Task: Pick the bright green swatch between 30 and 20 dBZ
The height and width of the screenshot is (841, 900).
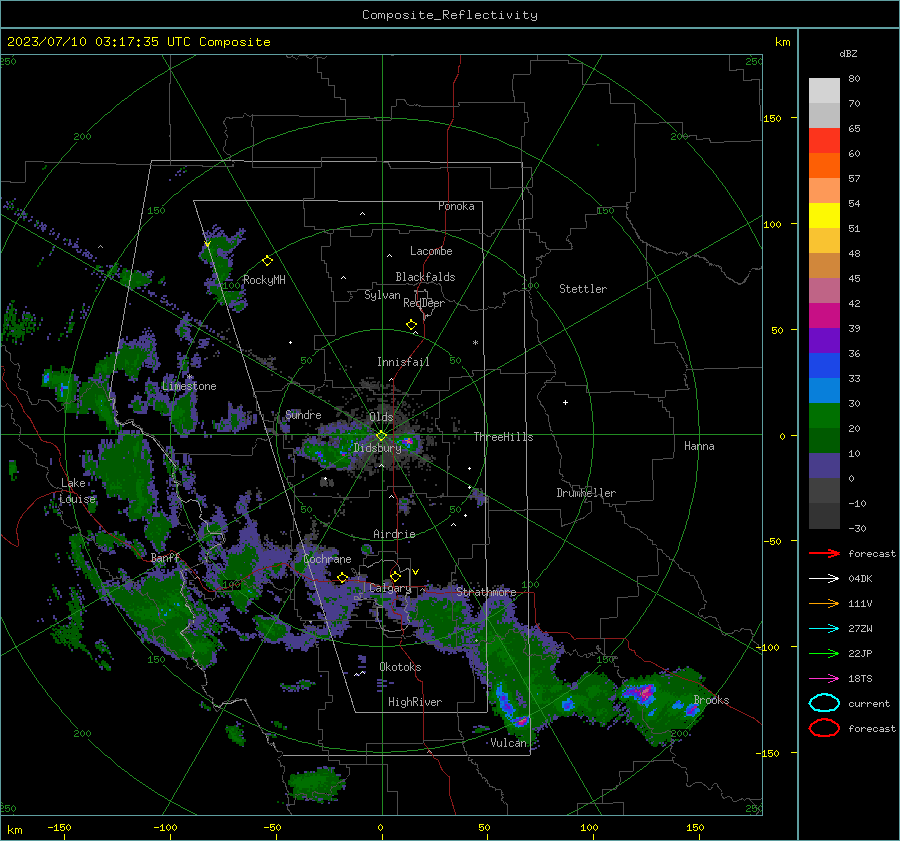Action: click(824, 416)
